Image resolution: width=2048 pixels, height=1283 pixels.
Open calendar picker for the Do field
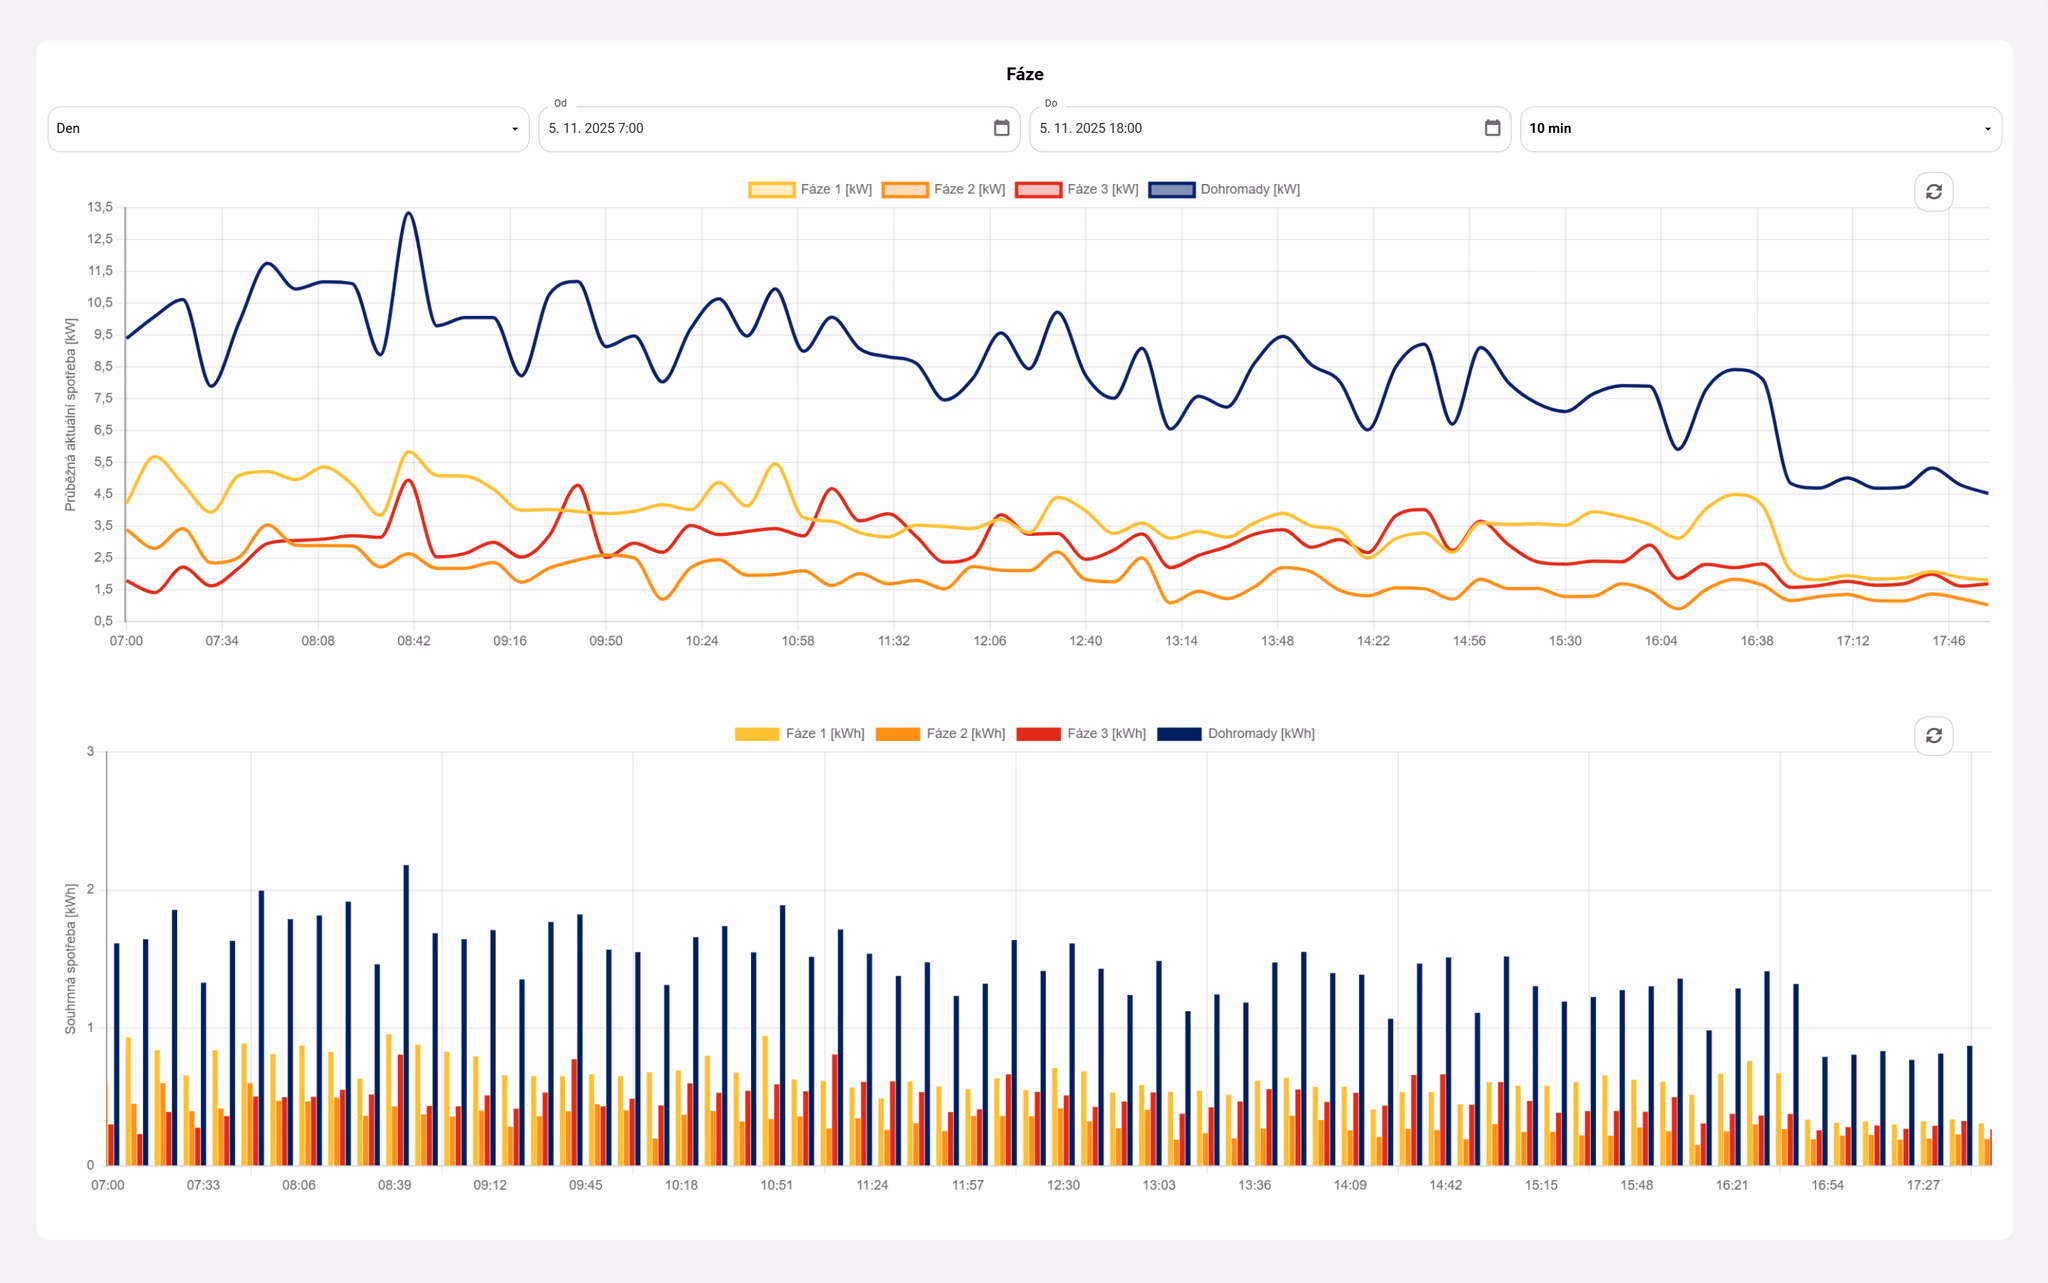point(1492,128)
